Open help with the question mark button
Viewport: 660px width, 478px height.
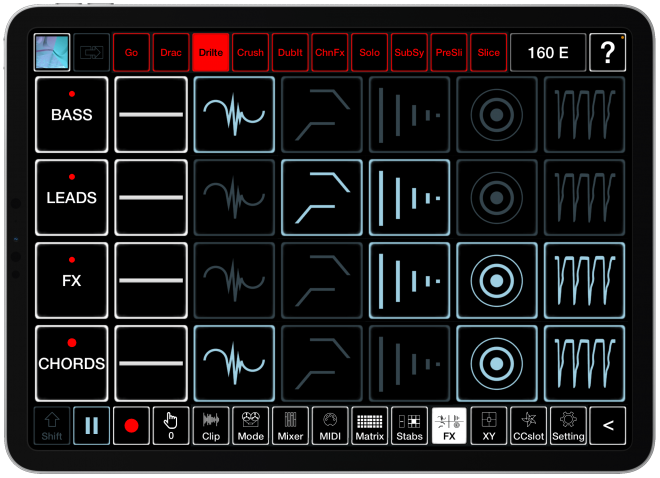click(607, 52)
